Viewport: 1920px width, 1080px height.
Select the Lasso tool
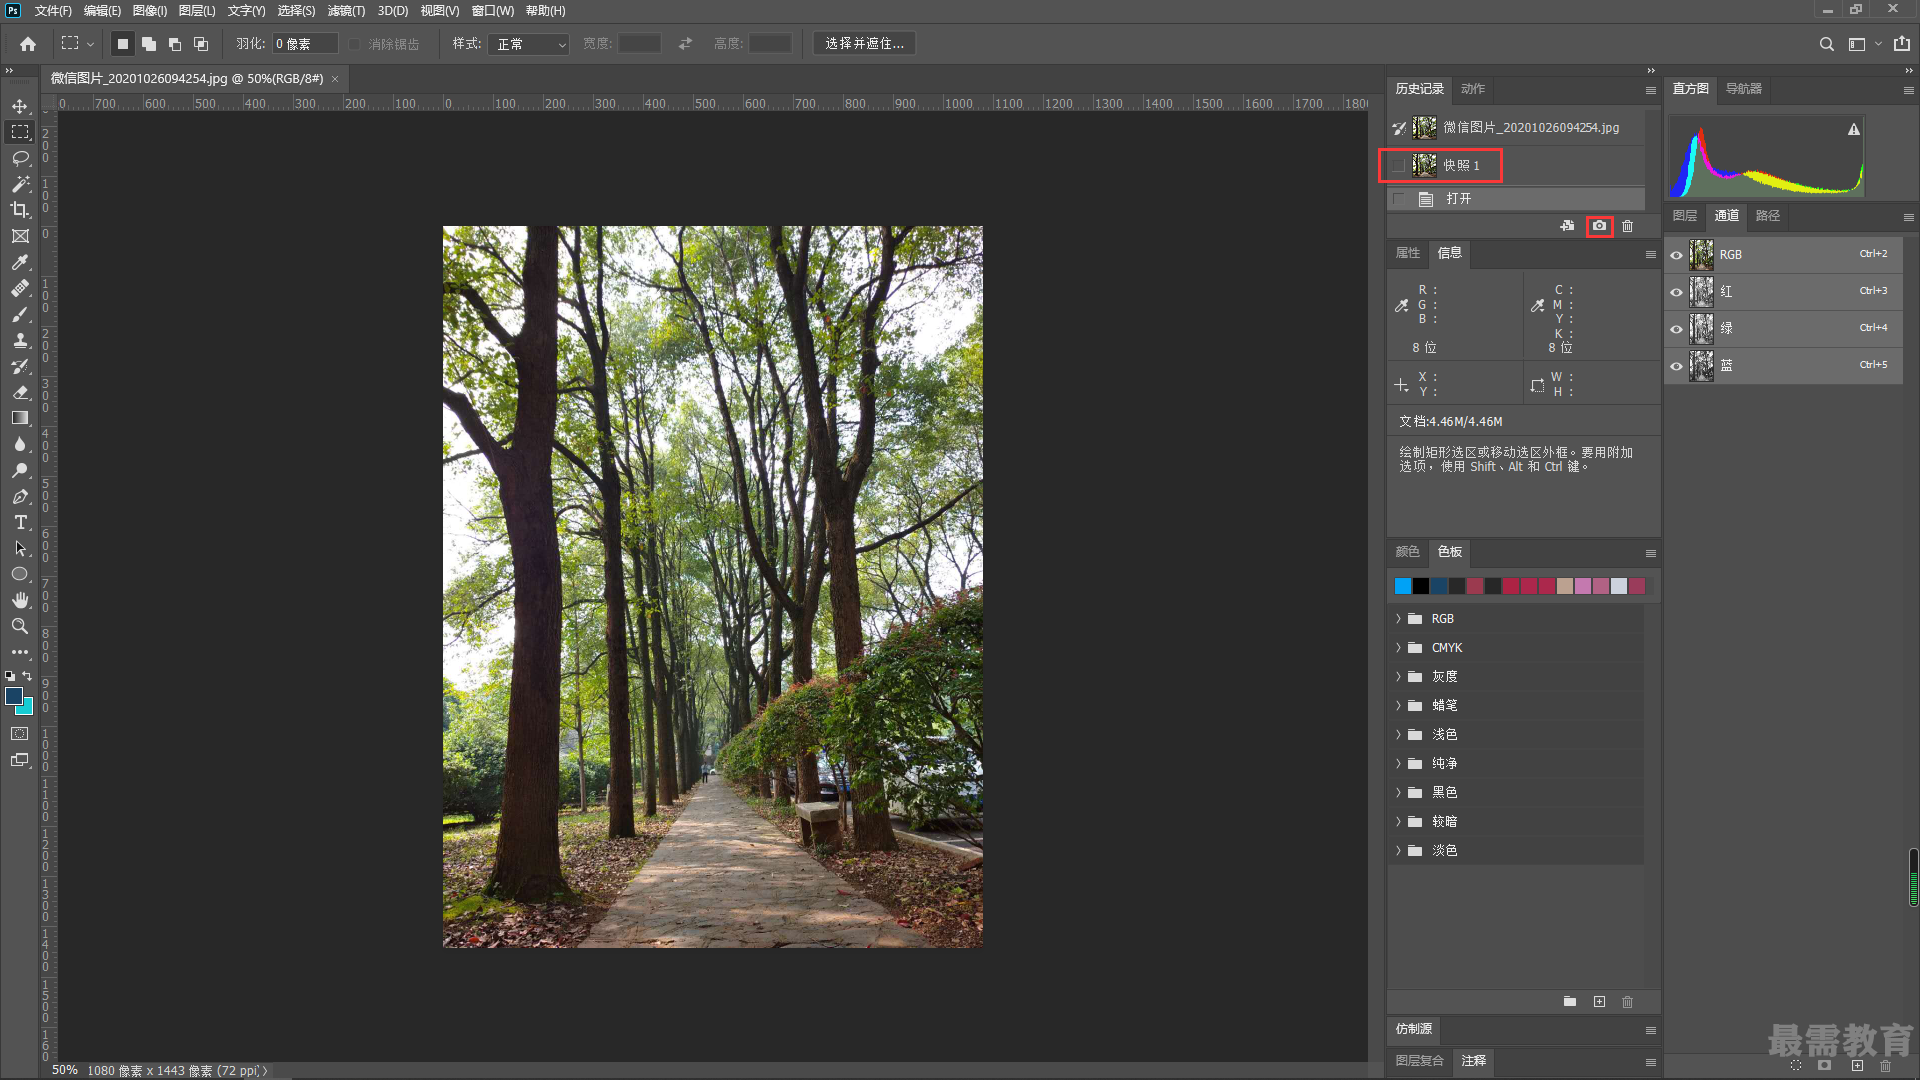click(20, 158)
